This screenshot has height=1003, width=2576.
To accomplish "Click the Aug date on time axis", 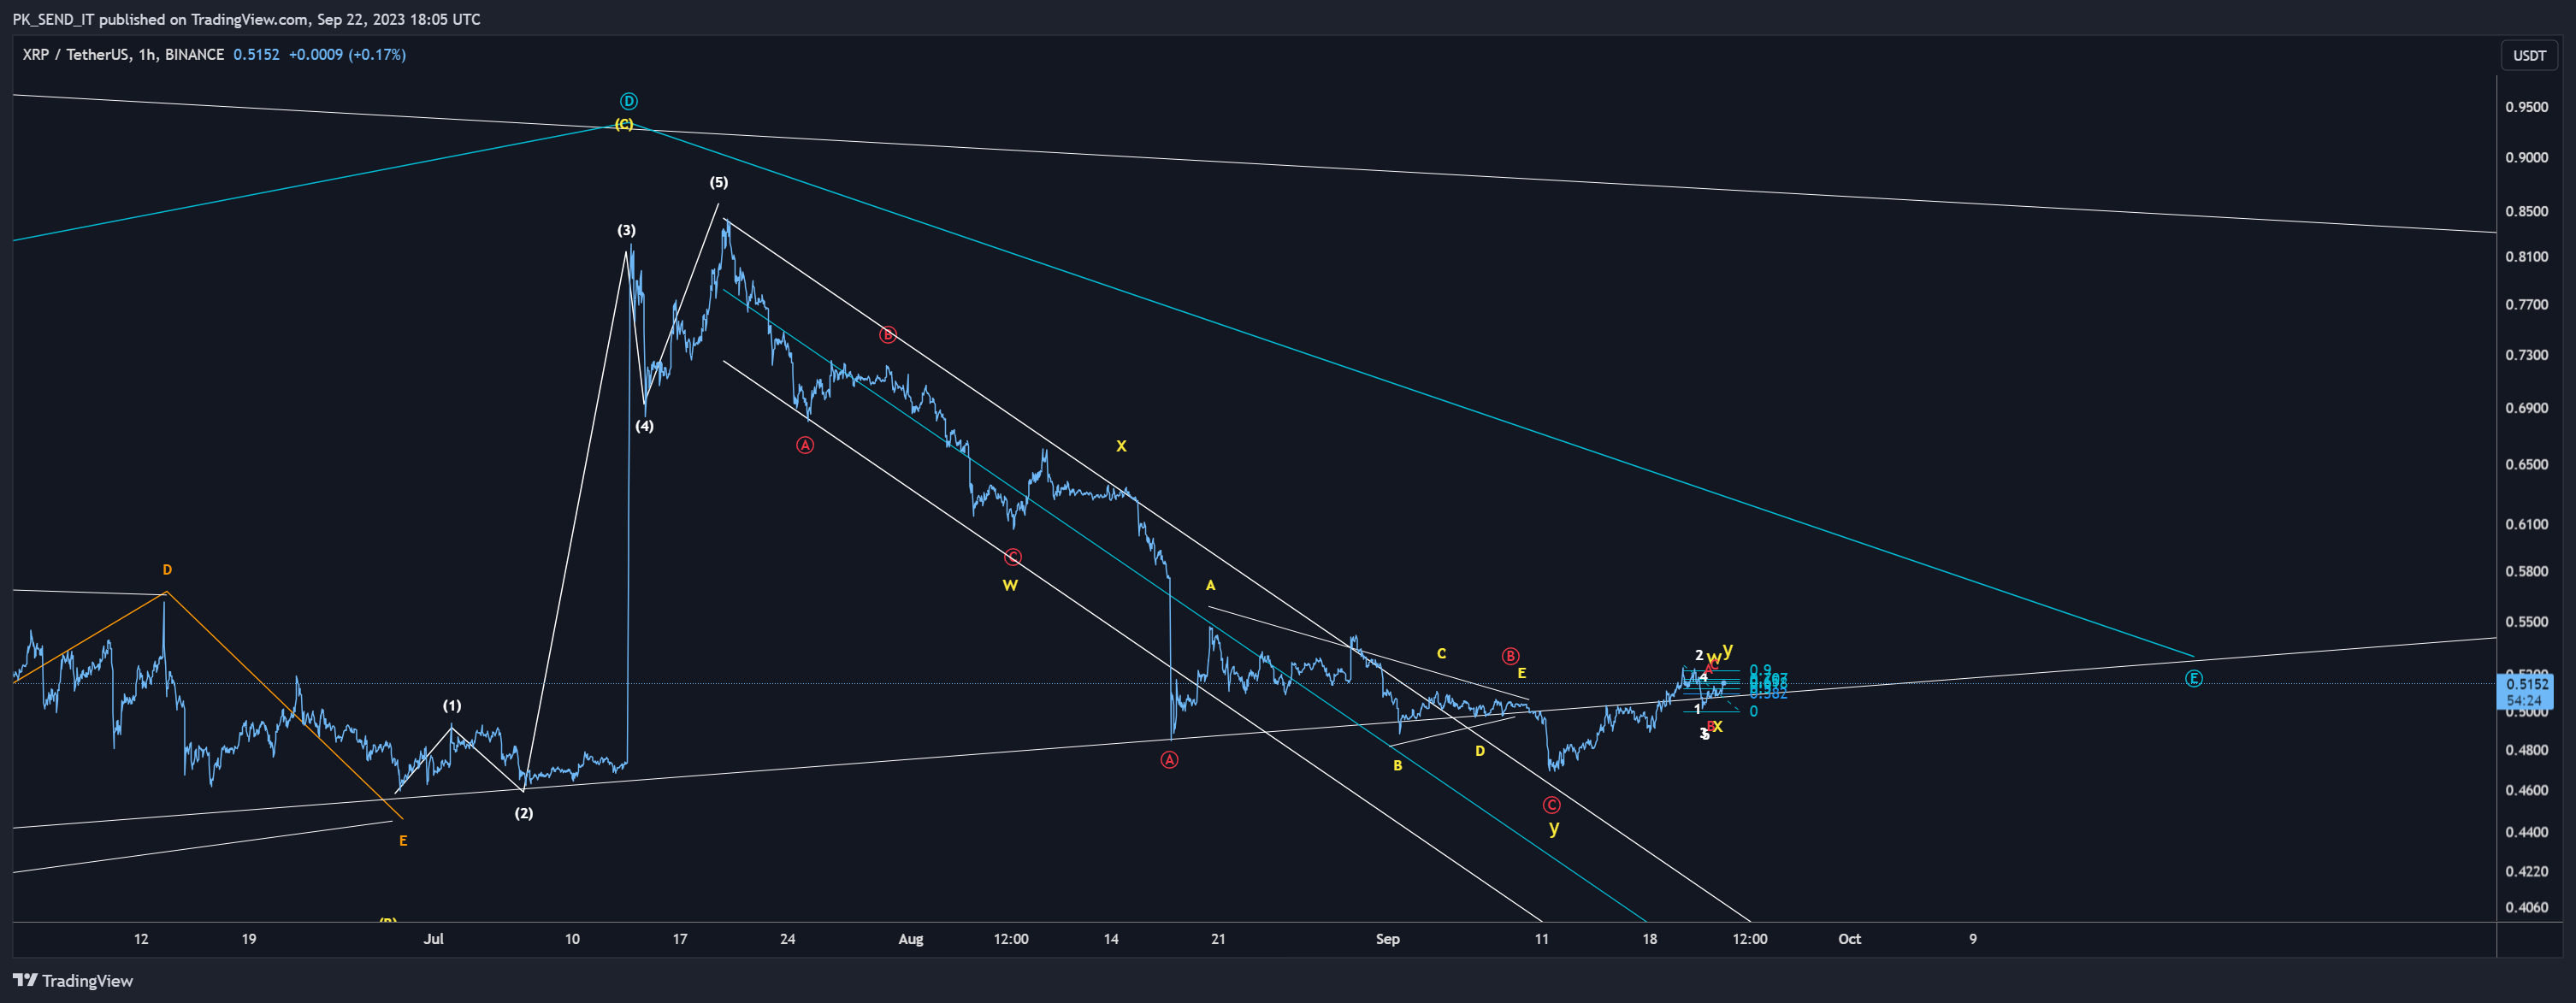I will (x=911, y=939).
